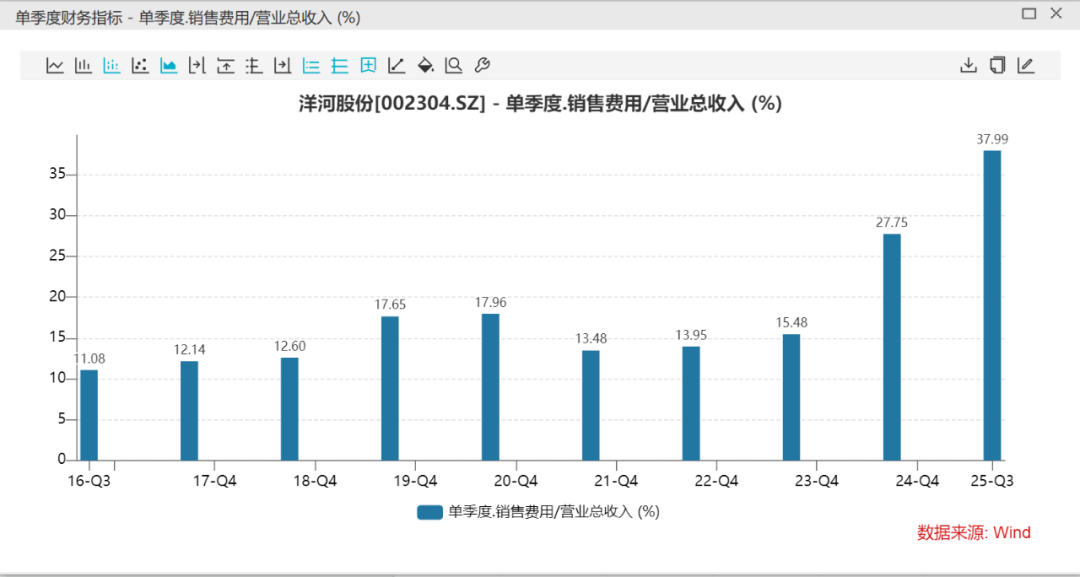Open the paint bucket fill color tool
The height and width of the screenshot is (577, 1080).
pyautogui.click(x=425, y=65)
